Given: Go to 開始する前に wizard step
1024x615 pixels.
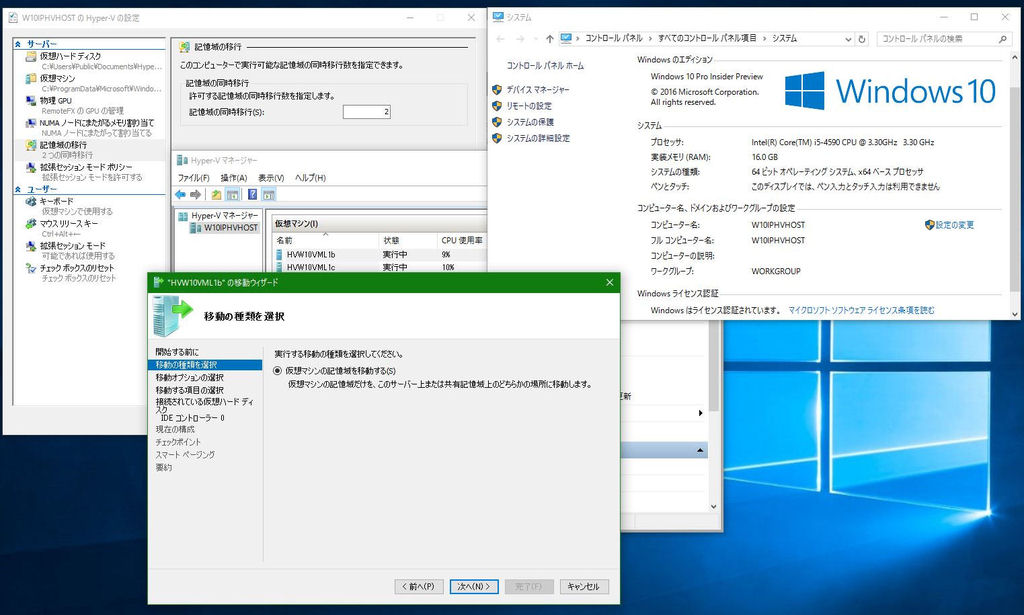Looking at the screenshot, I should pyautogui.click(x=177, y=353).
